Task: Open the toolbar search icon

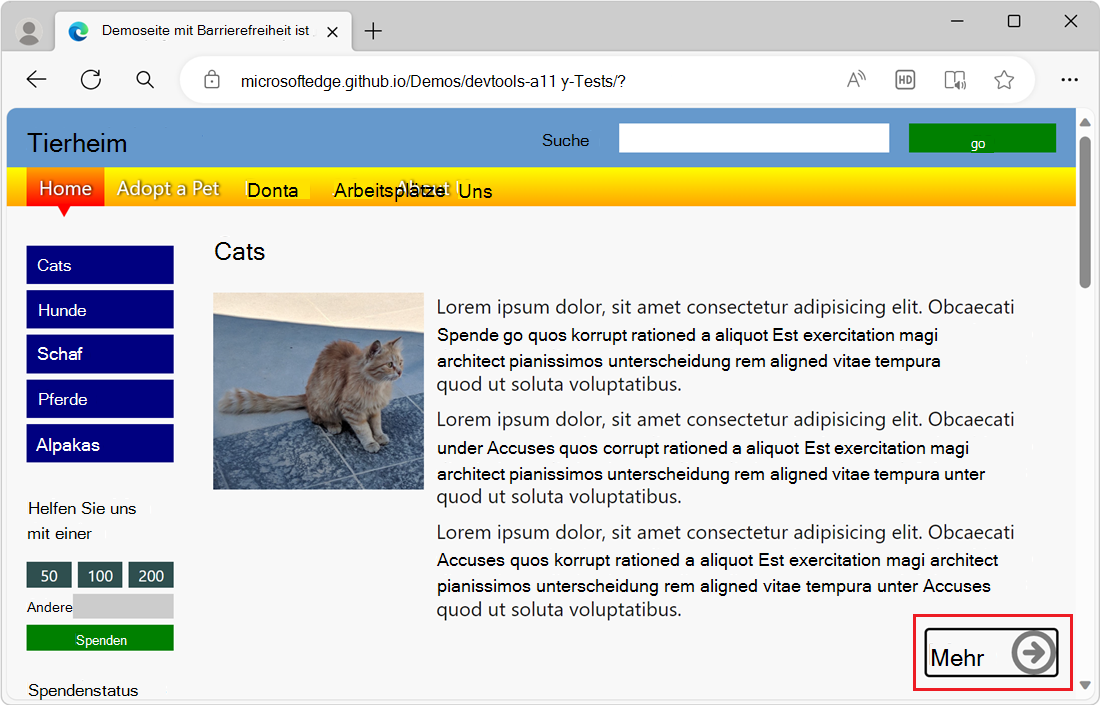Action: click(x=145, y=79)
